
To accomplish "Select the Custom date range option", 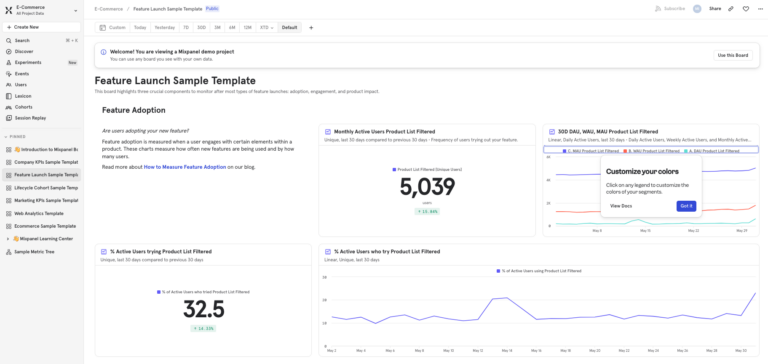I will pos(113,28).
